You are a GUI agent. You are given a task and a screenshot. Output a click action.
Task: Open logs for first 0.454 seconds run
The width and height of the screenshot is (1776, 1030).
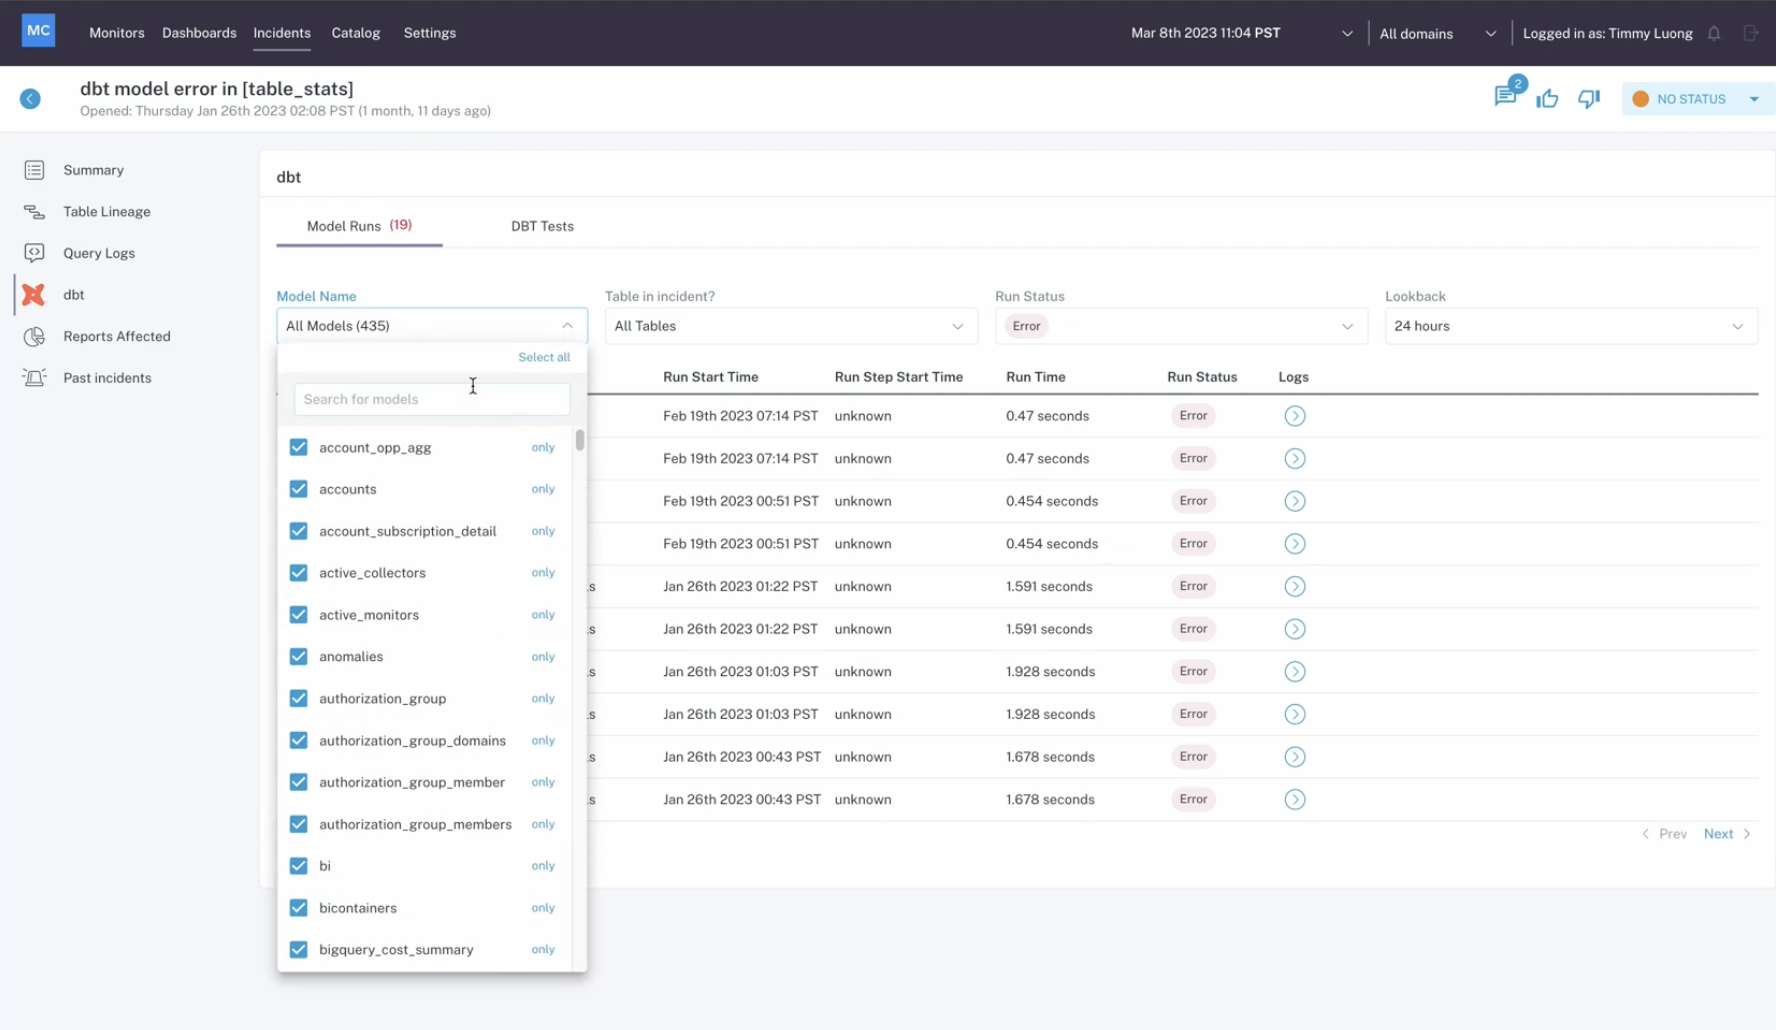tap(1294, 501)
